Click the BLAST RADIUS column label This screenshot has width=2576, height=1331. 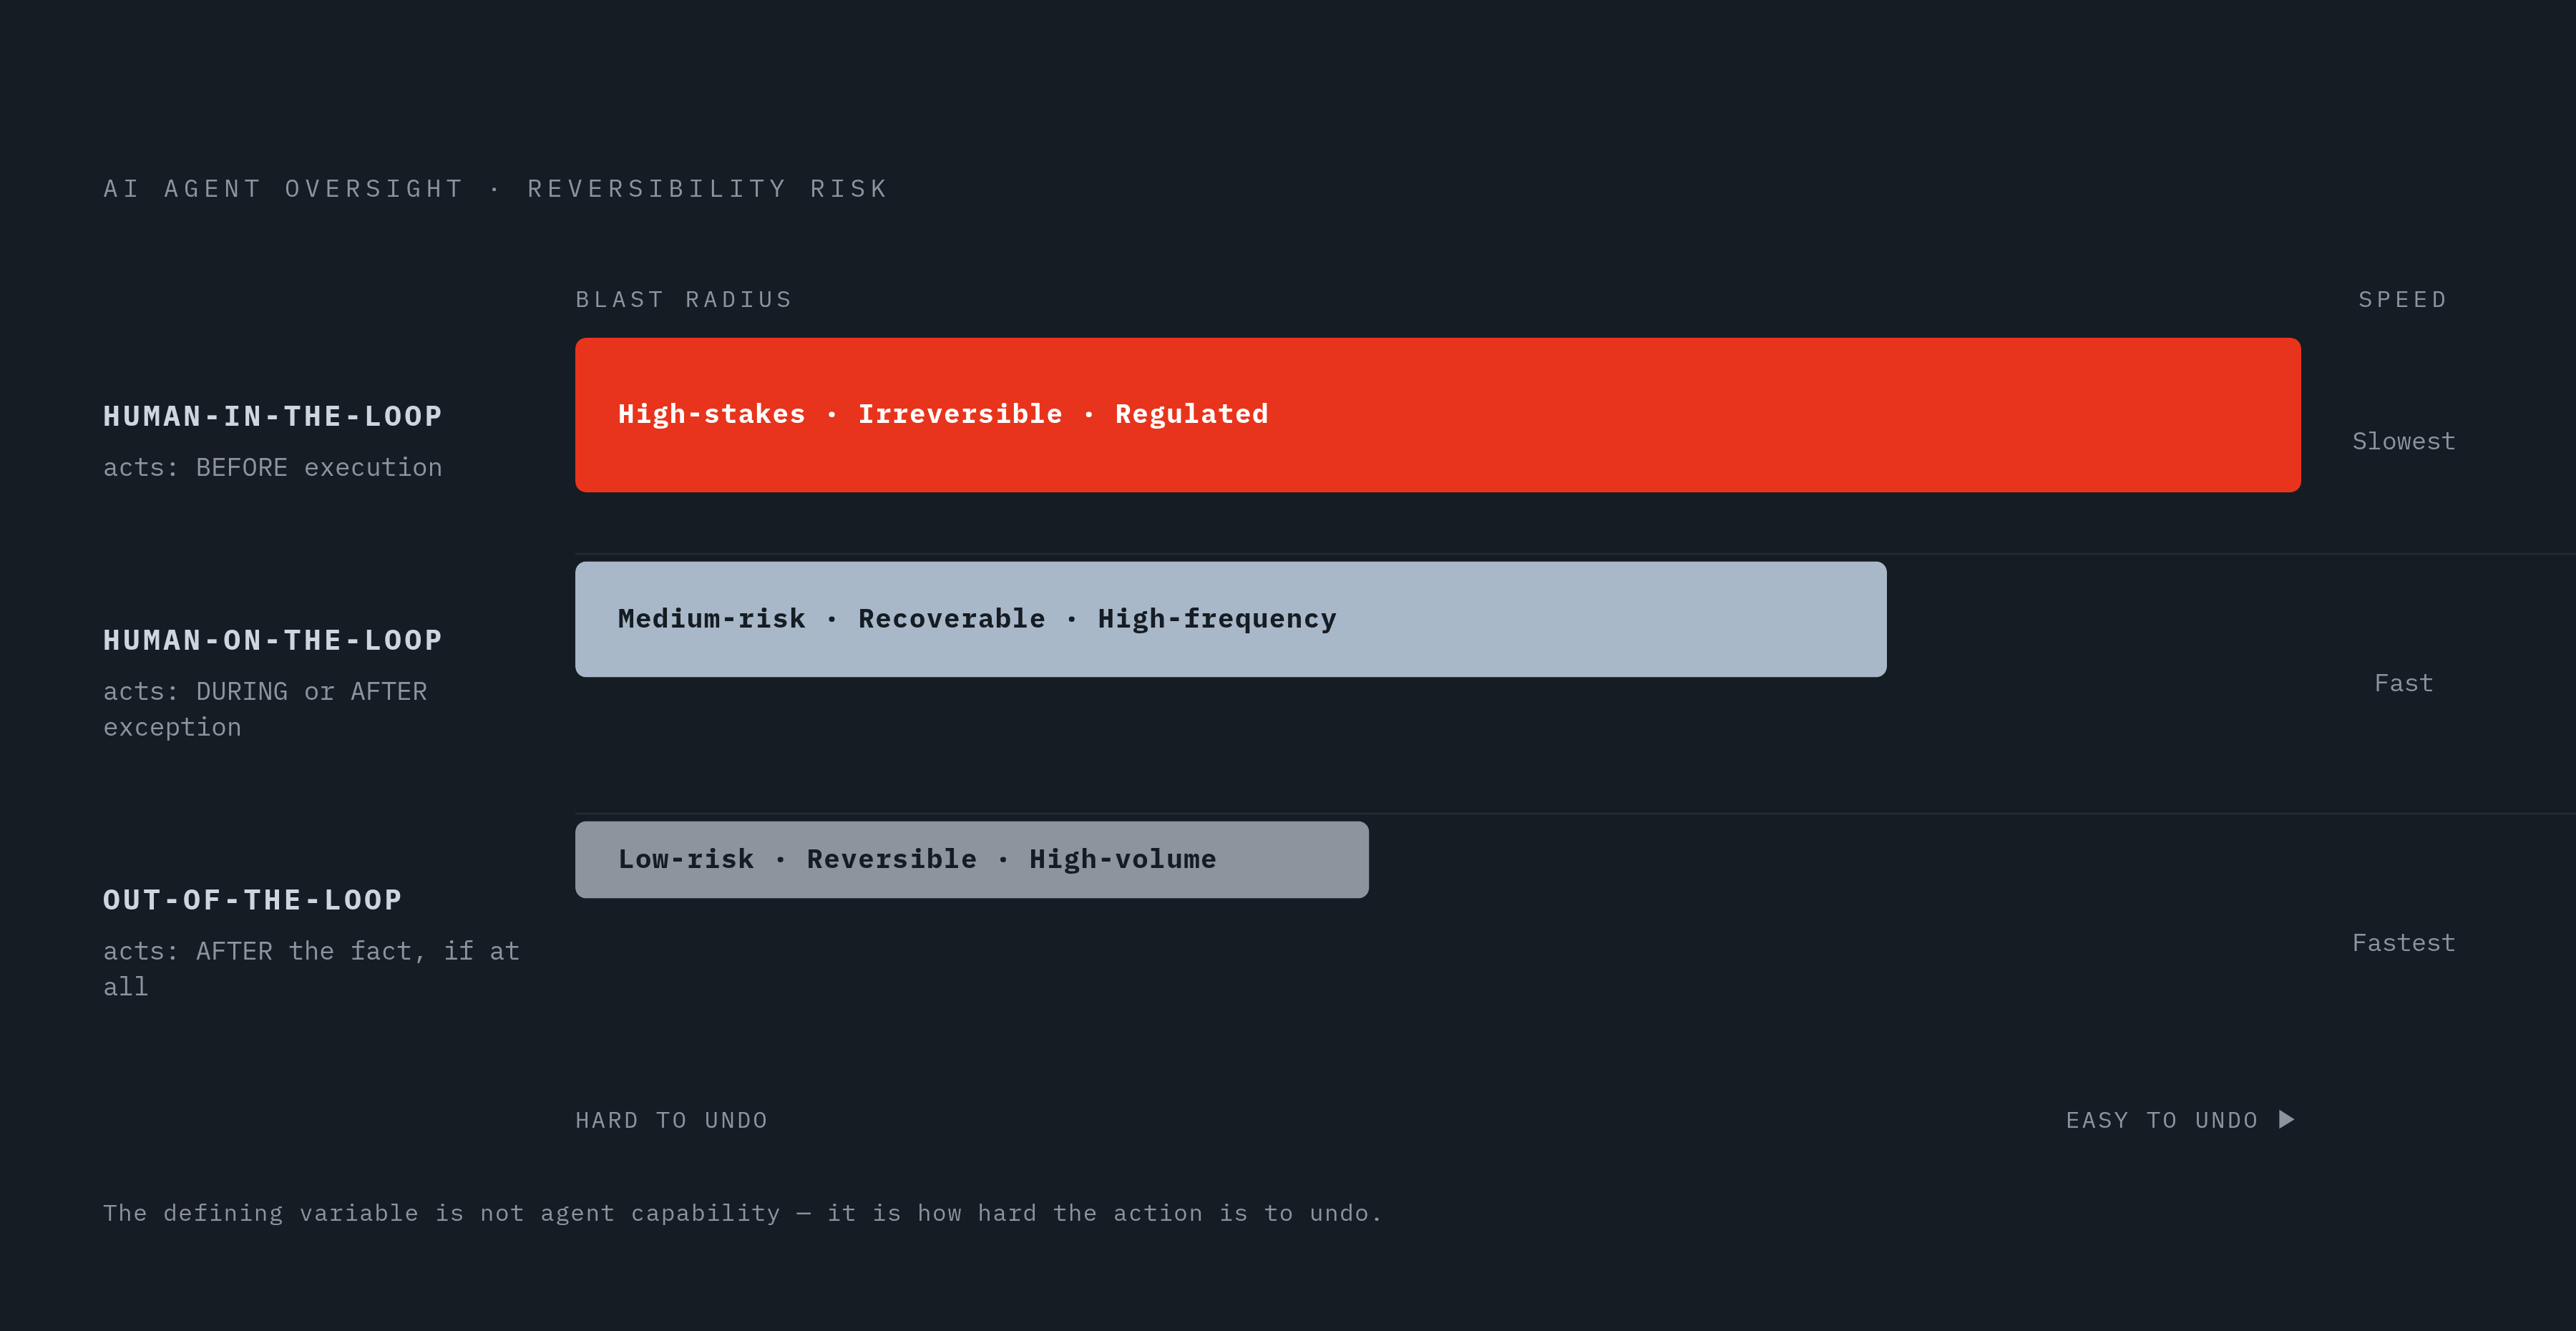(684, 299)
